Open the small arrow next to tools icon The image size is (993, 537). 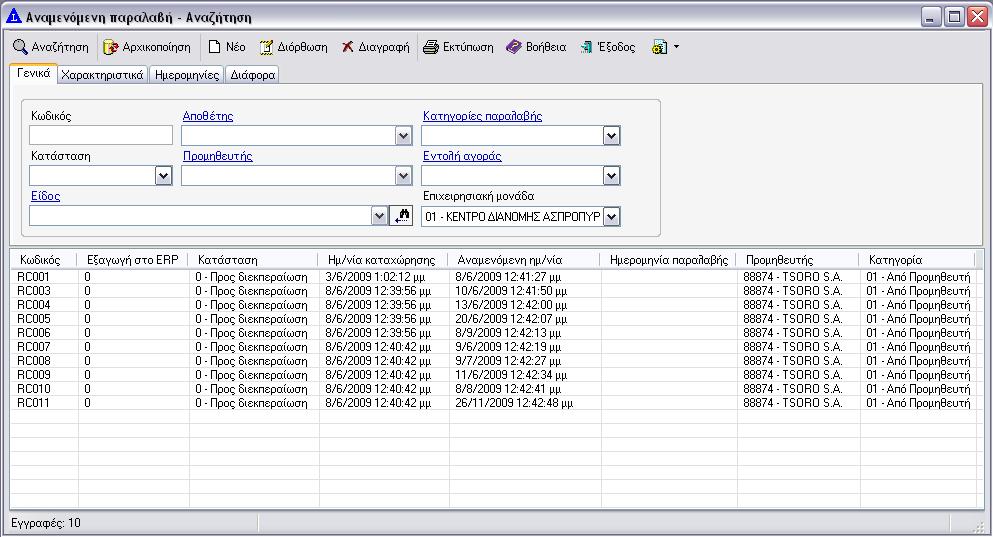[x=676, y=47]
